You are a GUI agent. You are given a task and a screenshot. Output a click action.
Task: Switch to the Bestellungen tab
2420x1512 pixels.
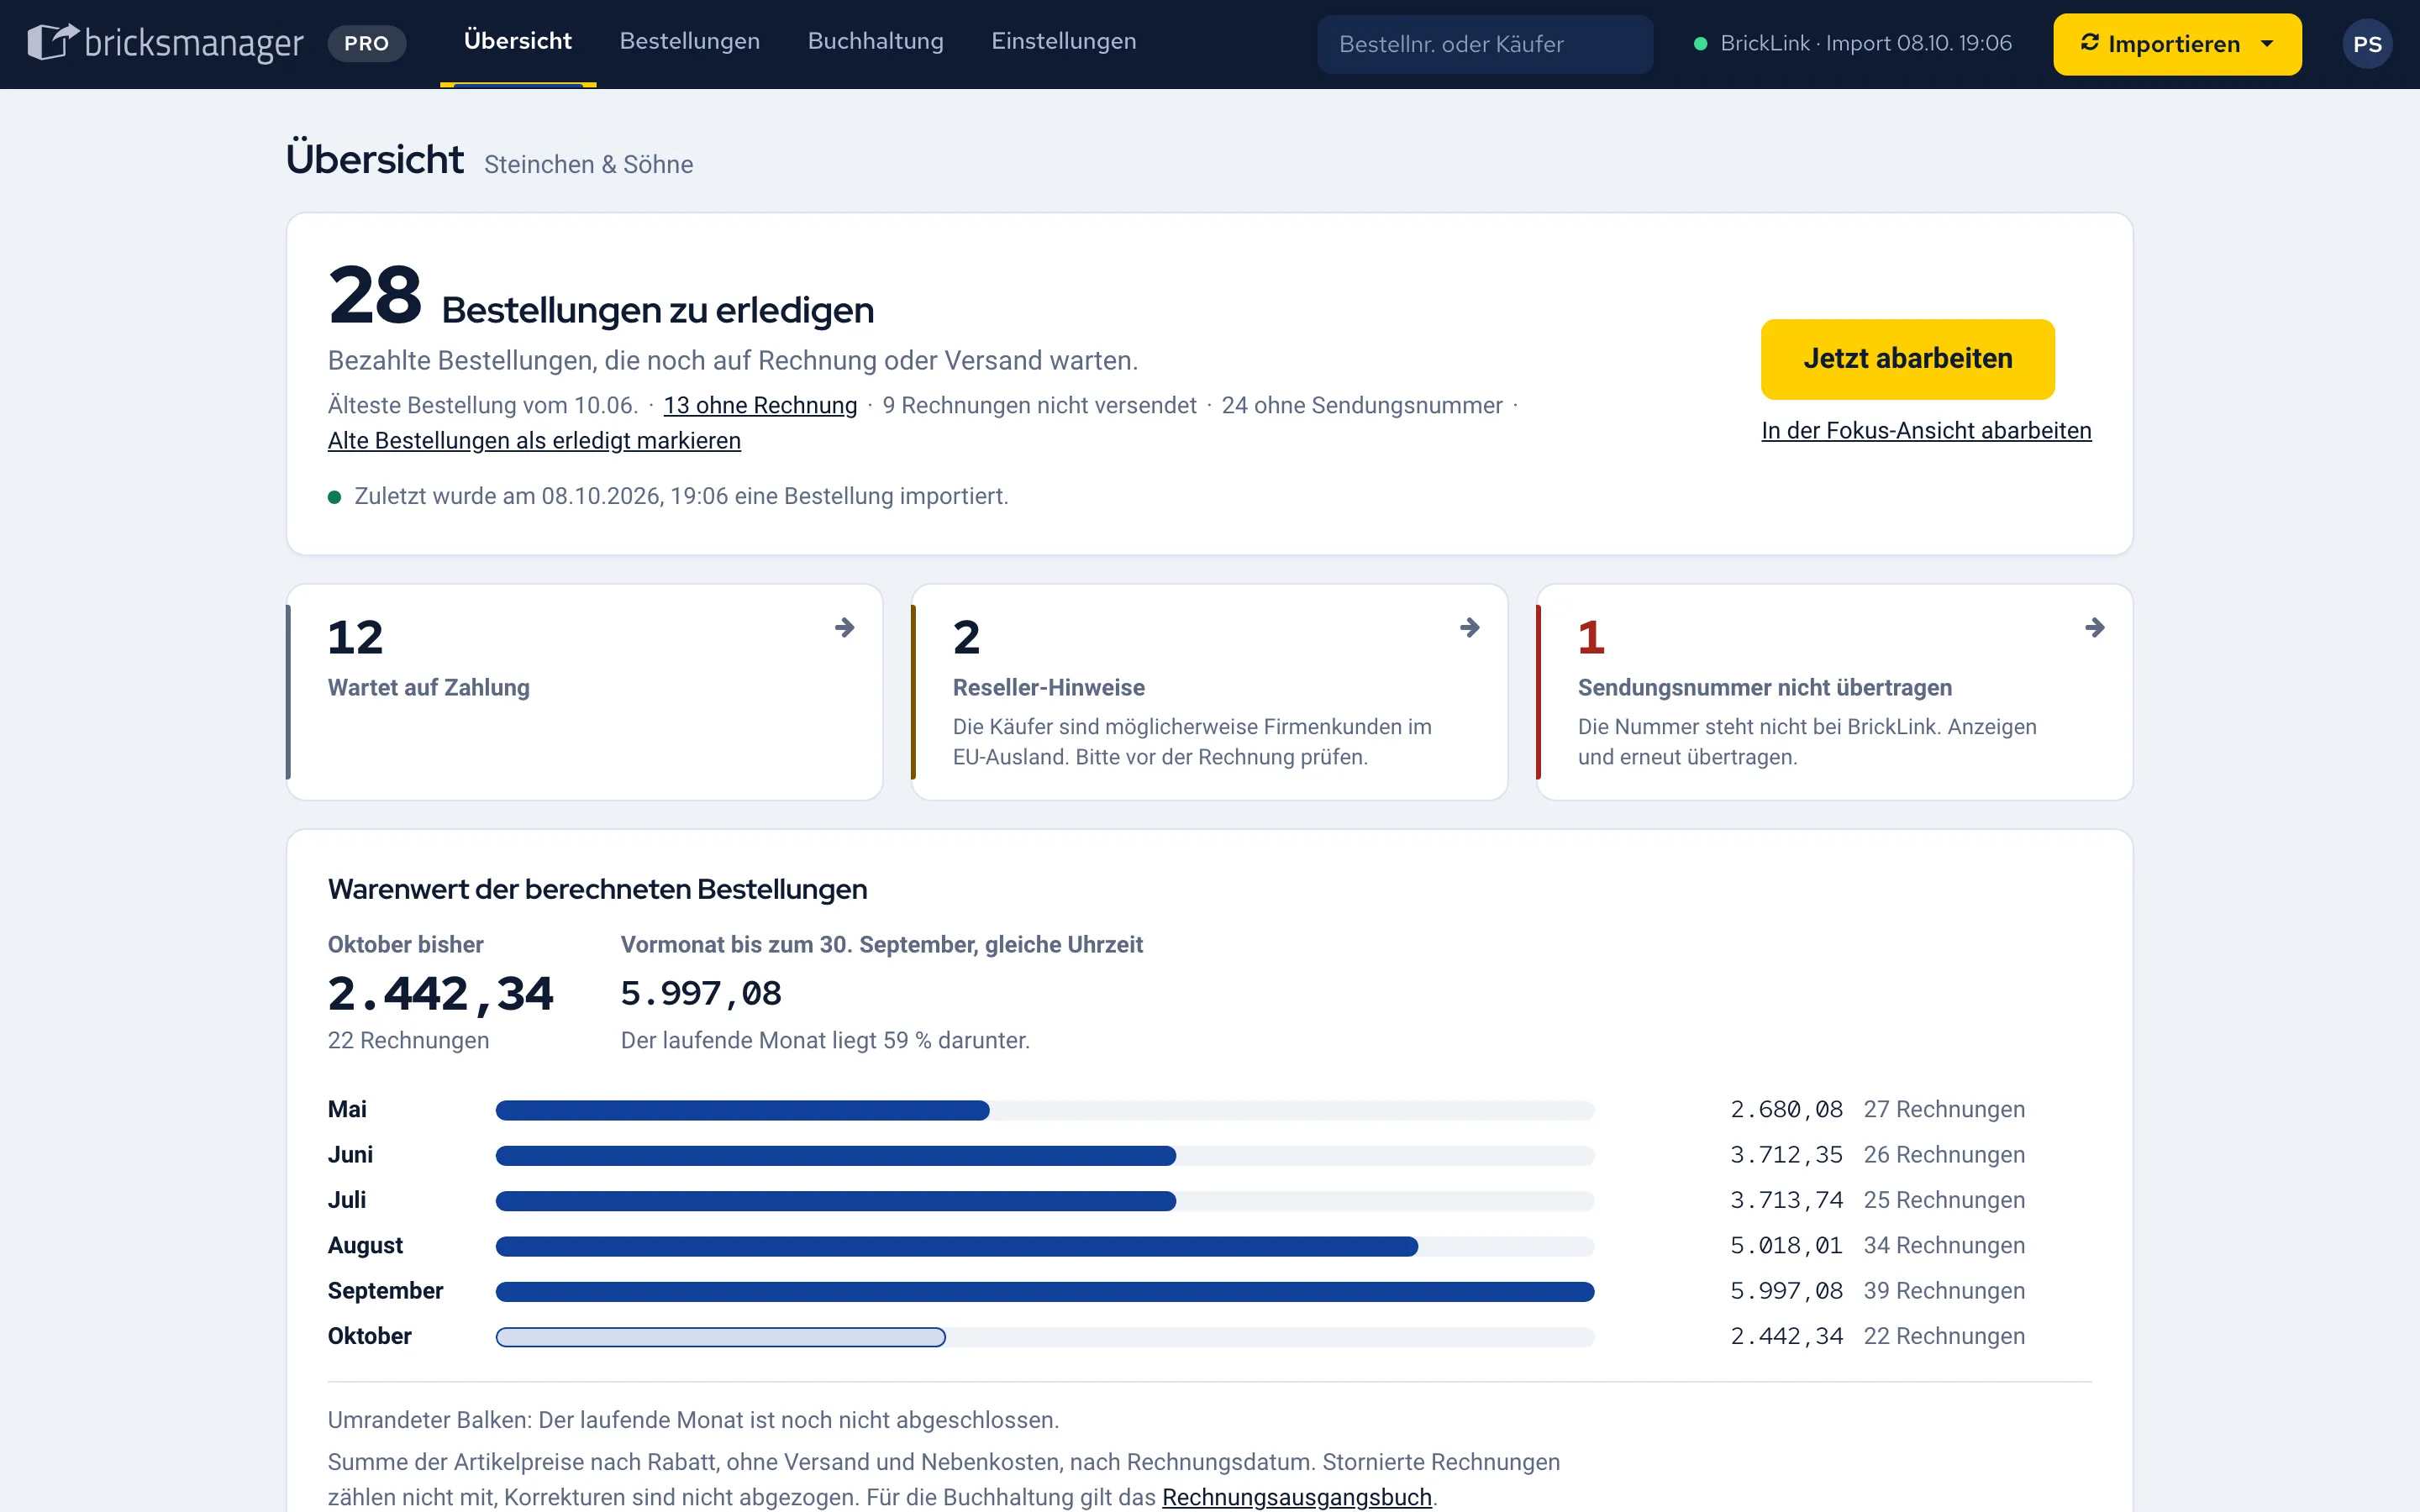pyautogui.click(x=690, y=42)
